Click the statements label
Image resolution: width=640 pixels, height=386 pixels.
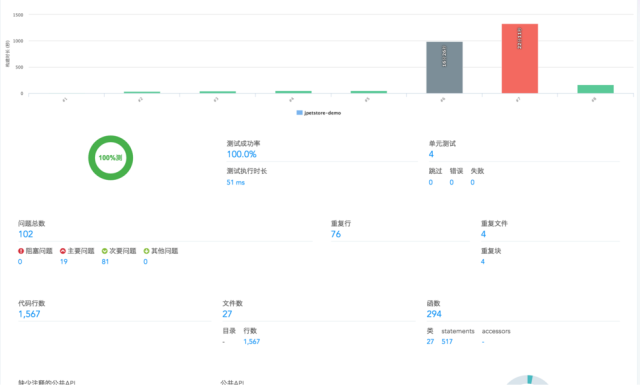[458, 331]
